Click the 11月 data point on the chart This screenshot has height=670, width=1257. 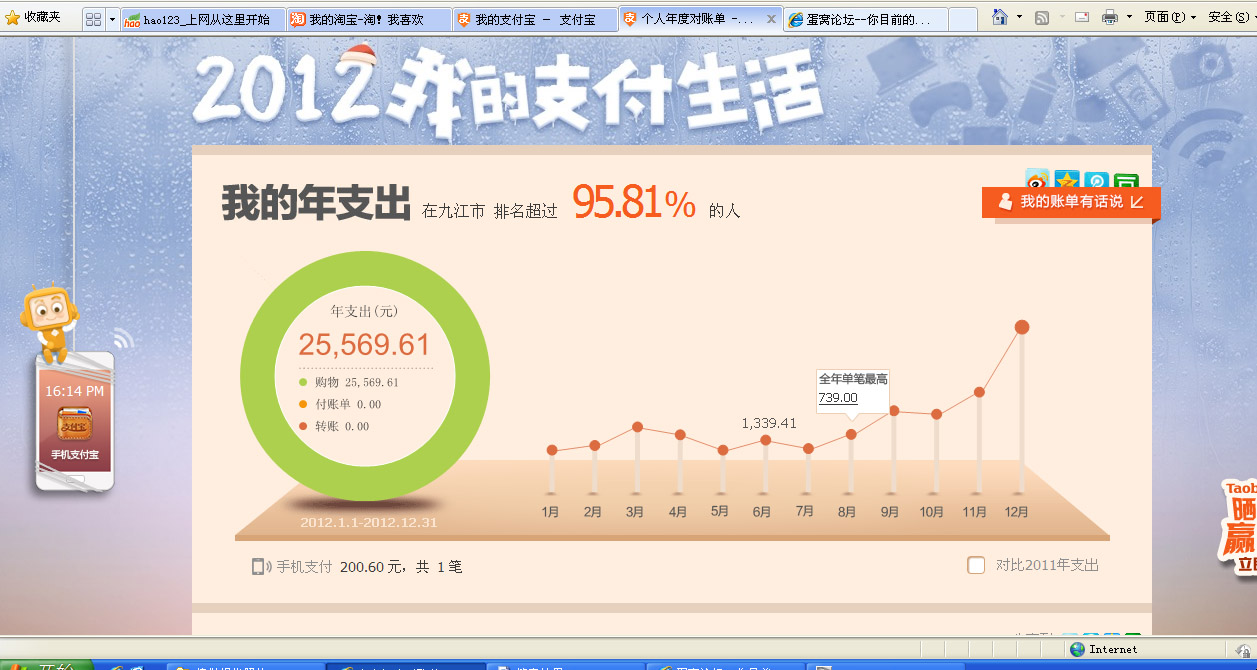point(979,392)
